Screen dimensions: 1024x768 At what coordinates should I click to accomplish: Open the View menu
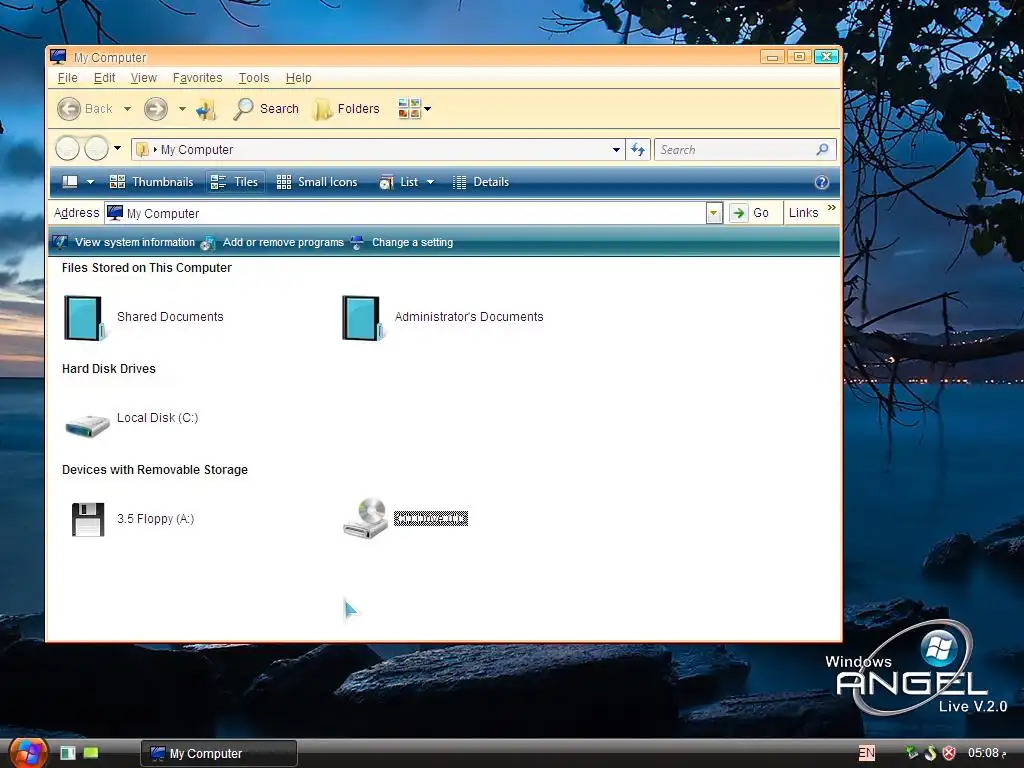[144, 78]
